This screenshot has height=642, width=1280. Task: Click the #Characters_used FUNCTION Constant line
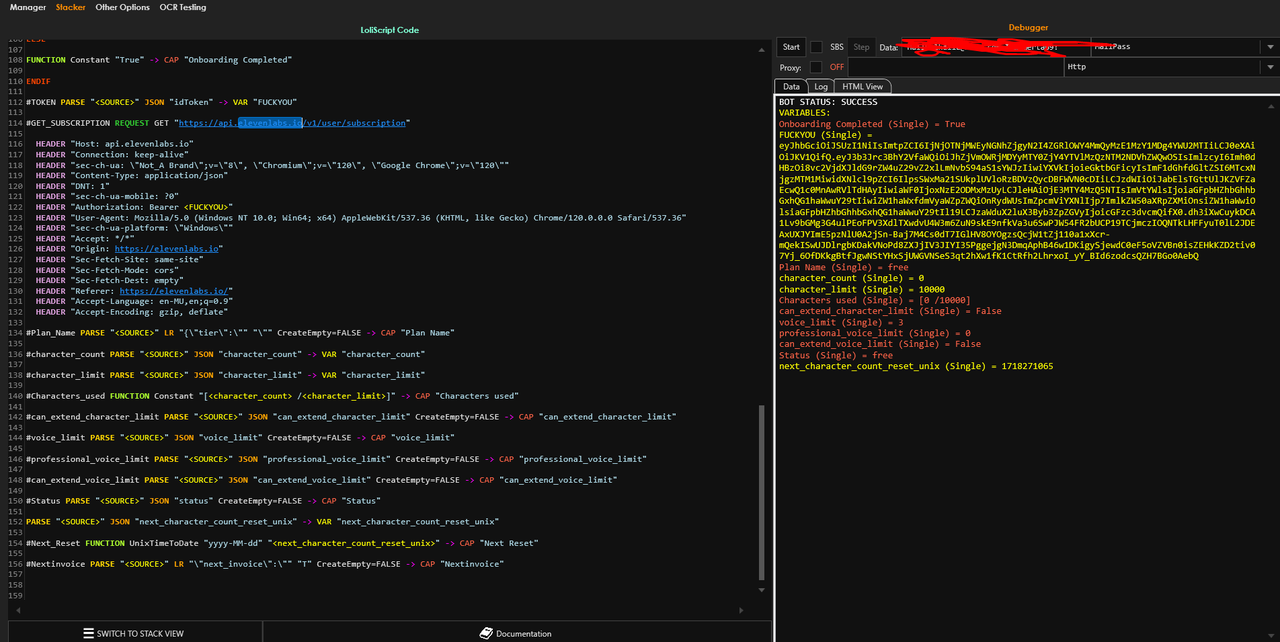coord(272,395)
